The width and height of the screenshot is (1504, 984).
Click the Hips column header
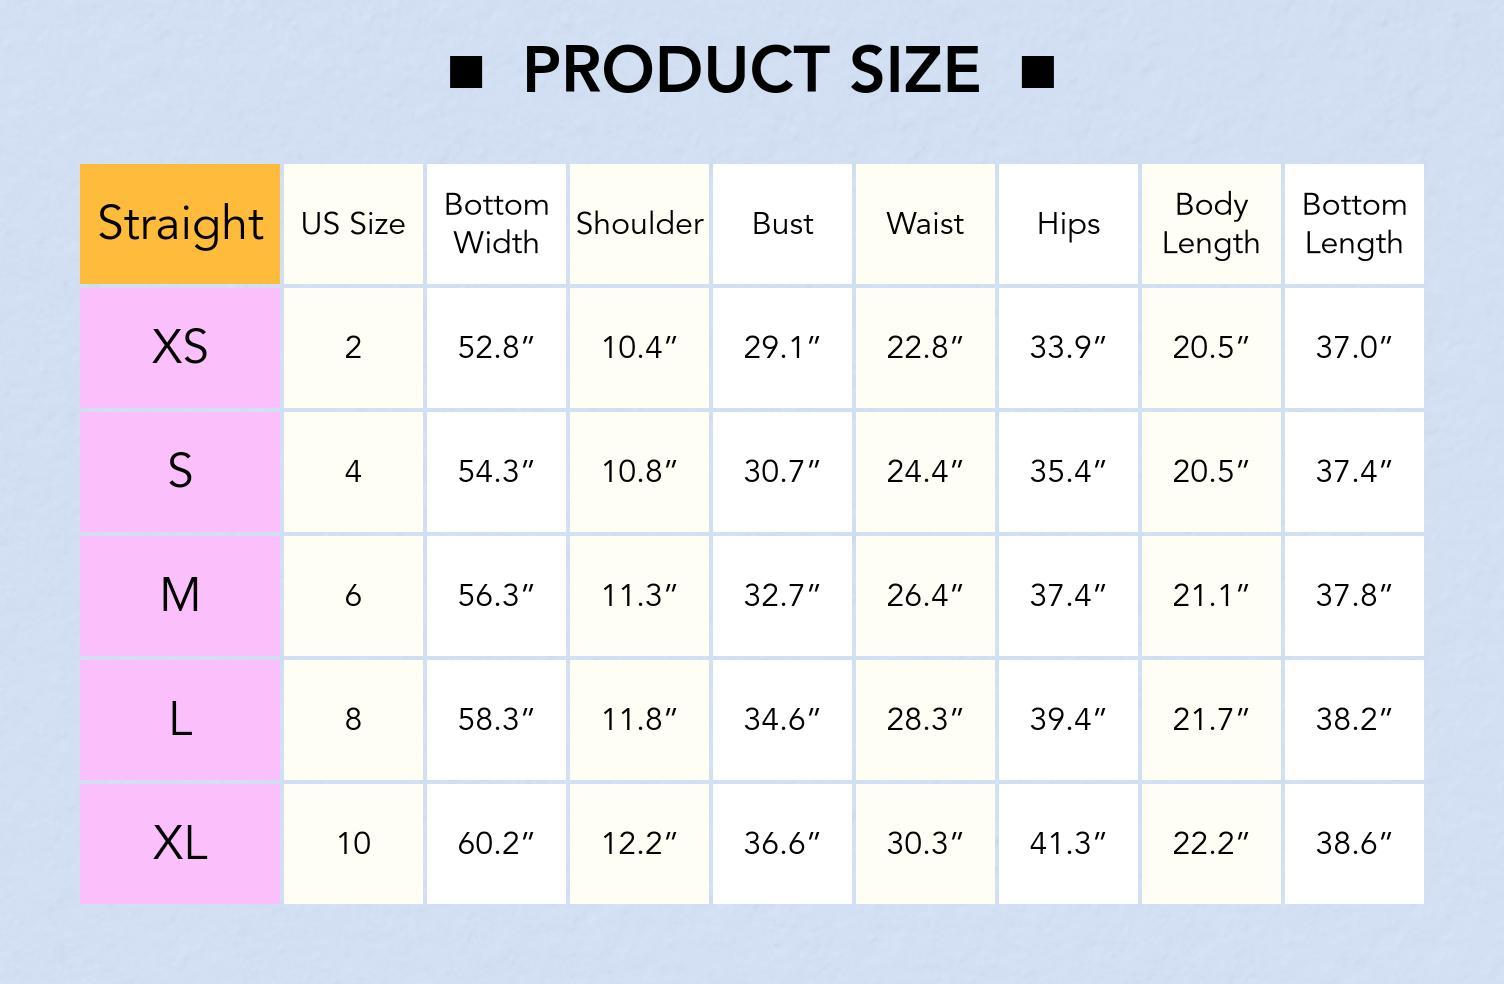(x=1068, y=224)
